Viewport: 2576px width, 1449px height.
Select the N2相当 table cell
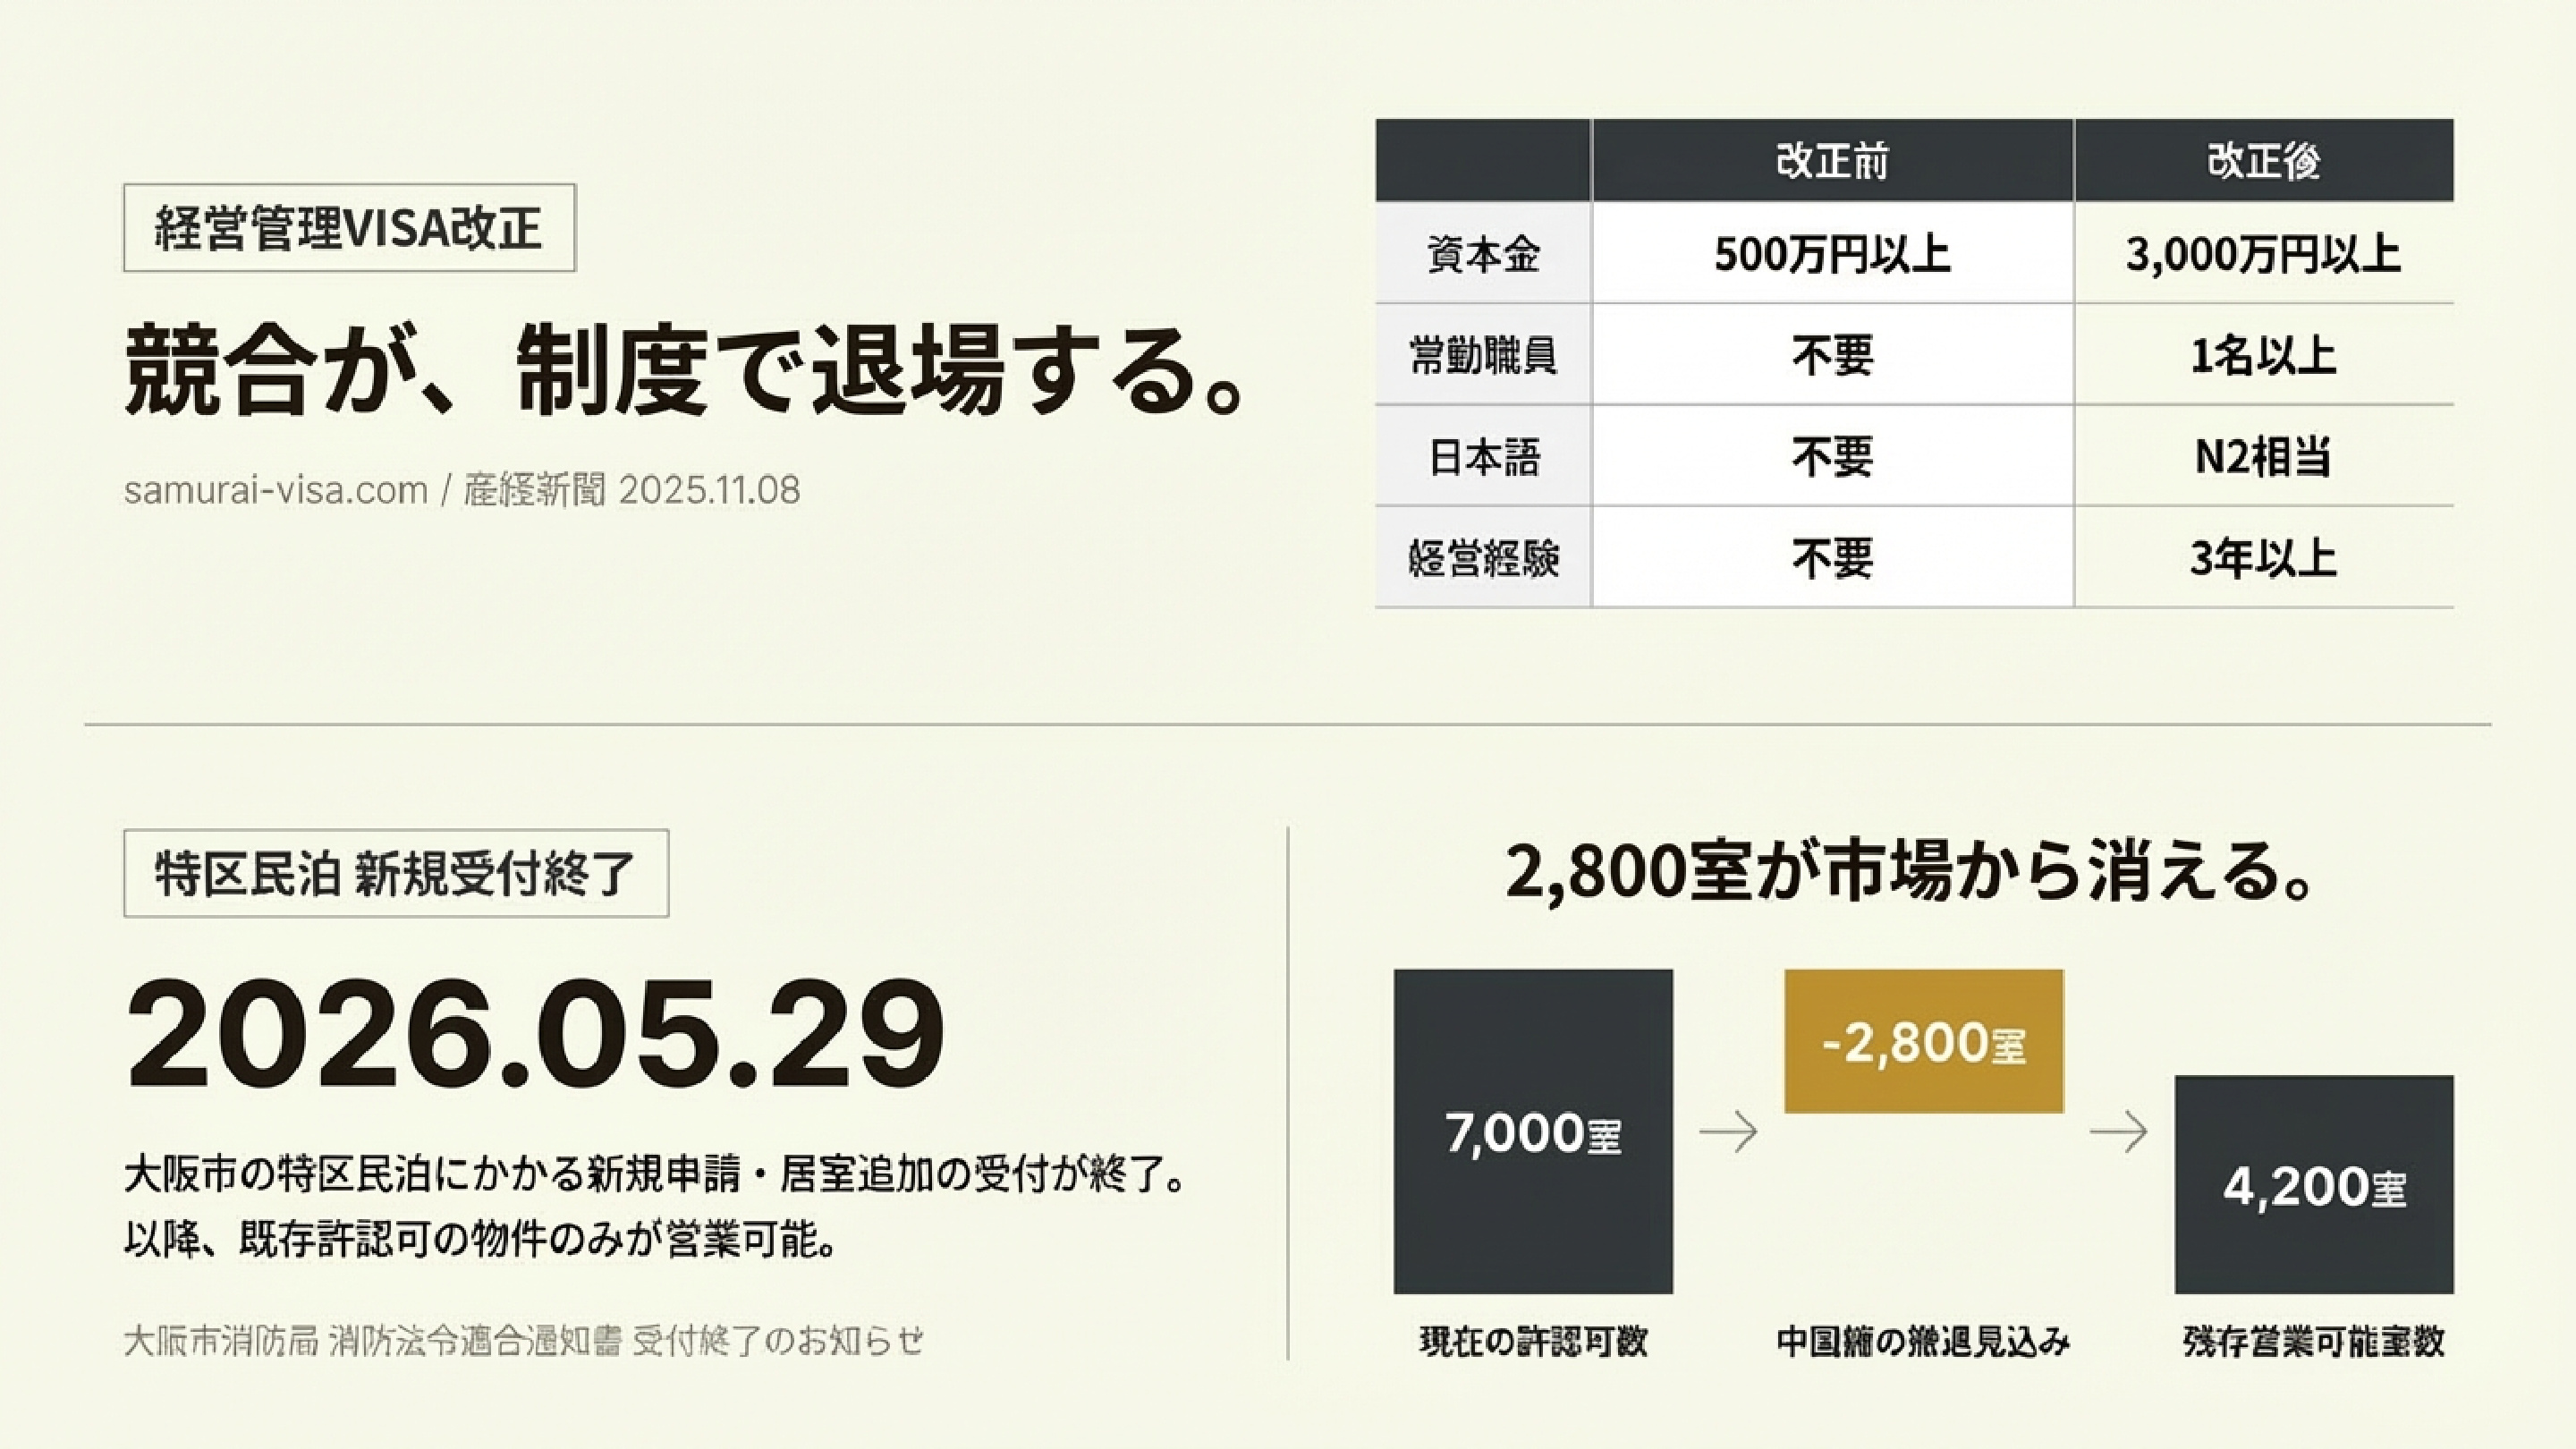pyautogui.click(x=2263, y=457)
